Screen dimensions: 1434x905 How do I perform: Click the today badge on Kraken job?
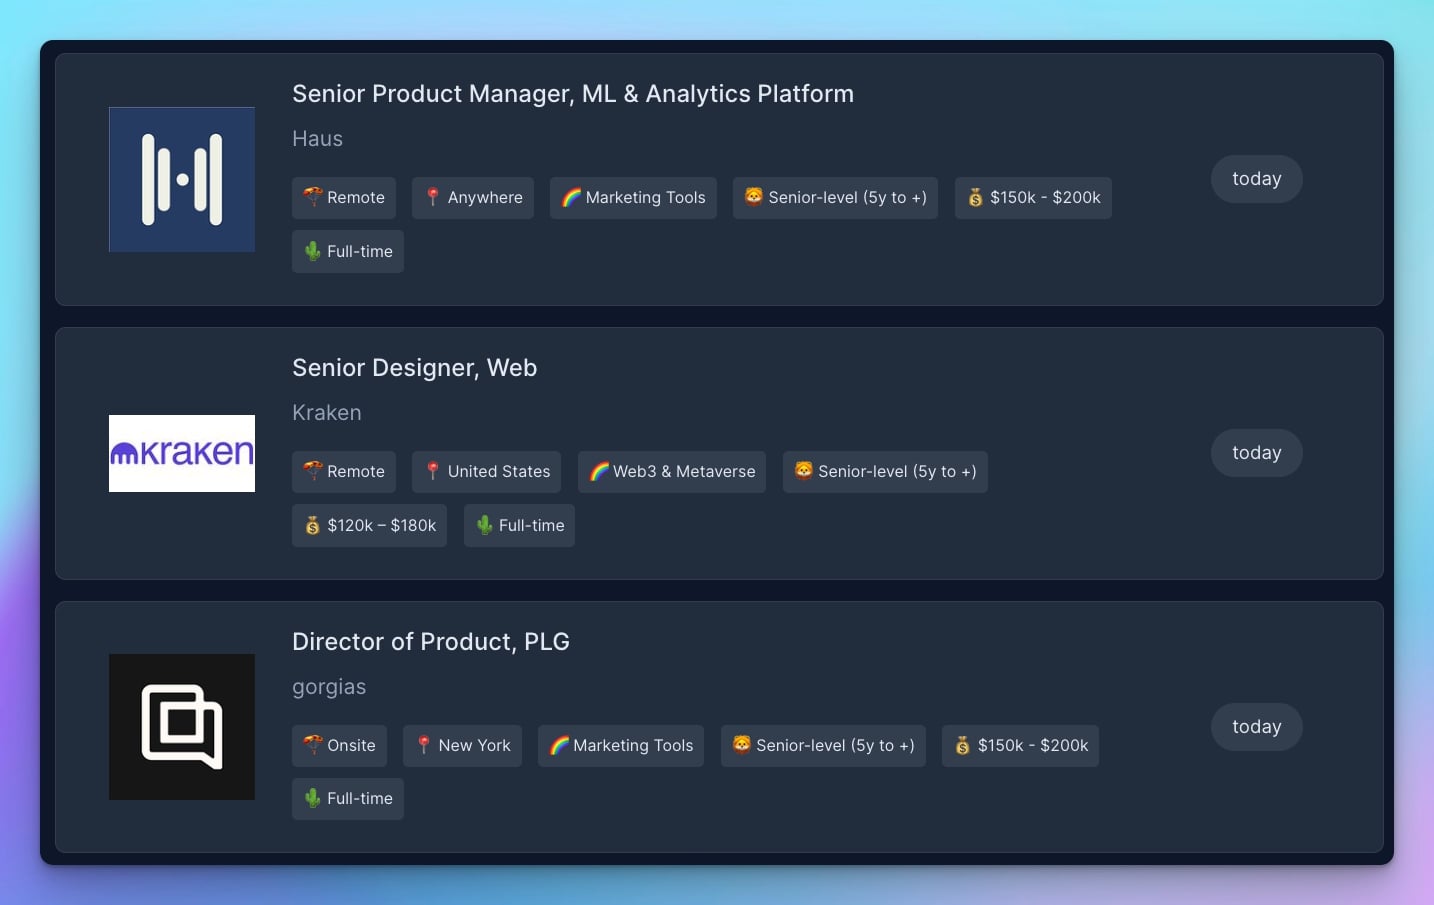[1256, 453]
